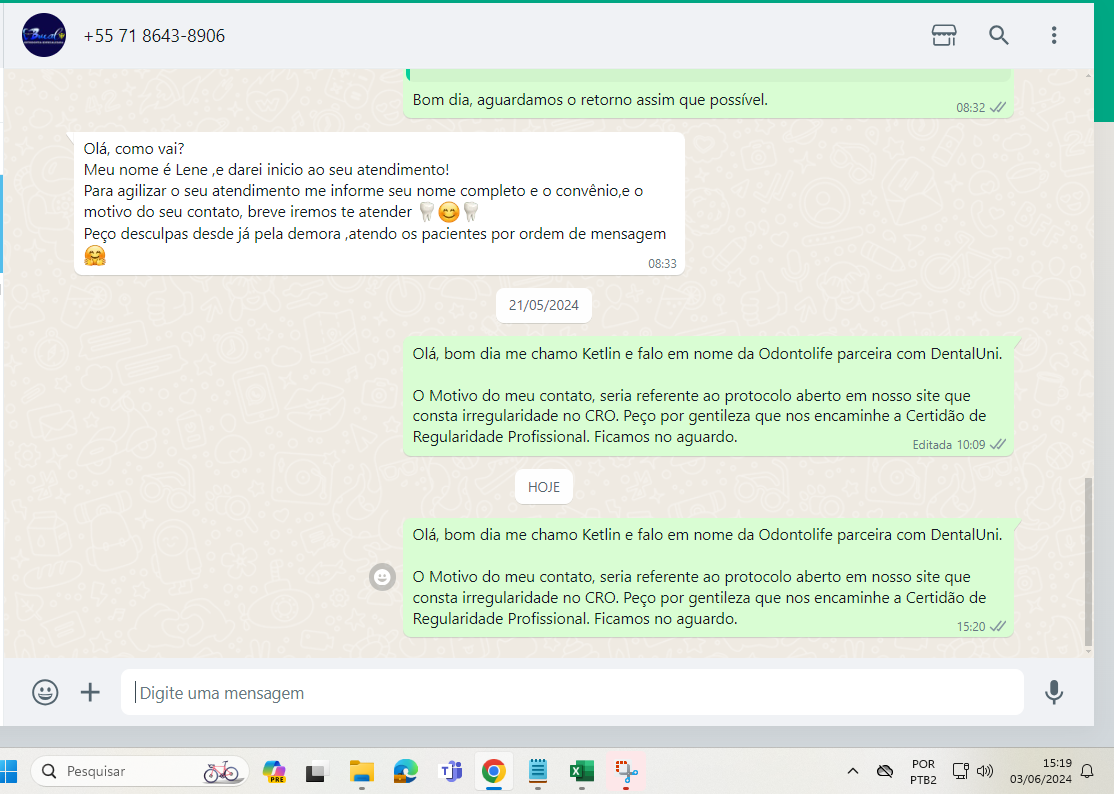Open the Windows Start menu
The width and height of the screenshot is (1114, 794).
pyautogui.click(x=9, y=771)
